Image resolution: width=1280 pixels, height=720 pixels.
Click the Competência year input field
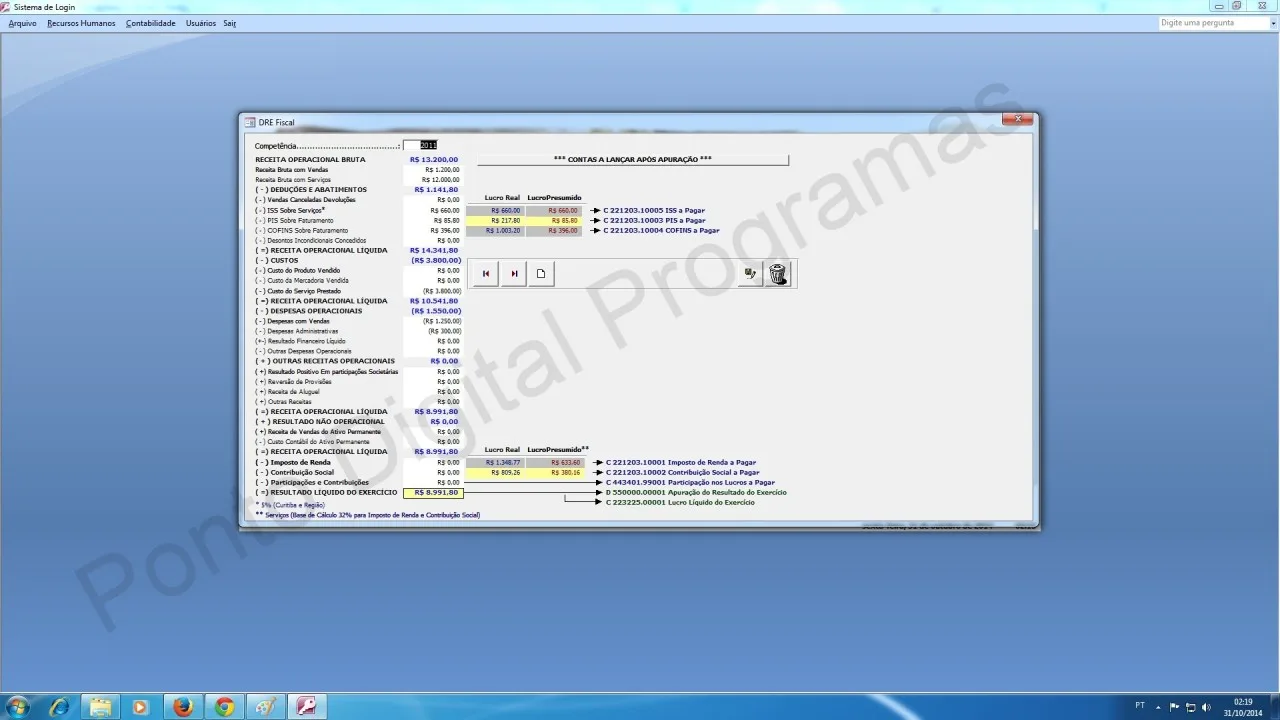coord(420,145)
